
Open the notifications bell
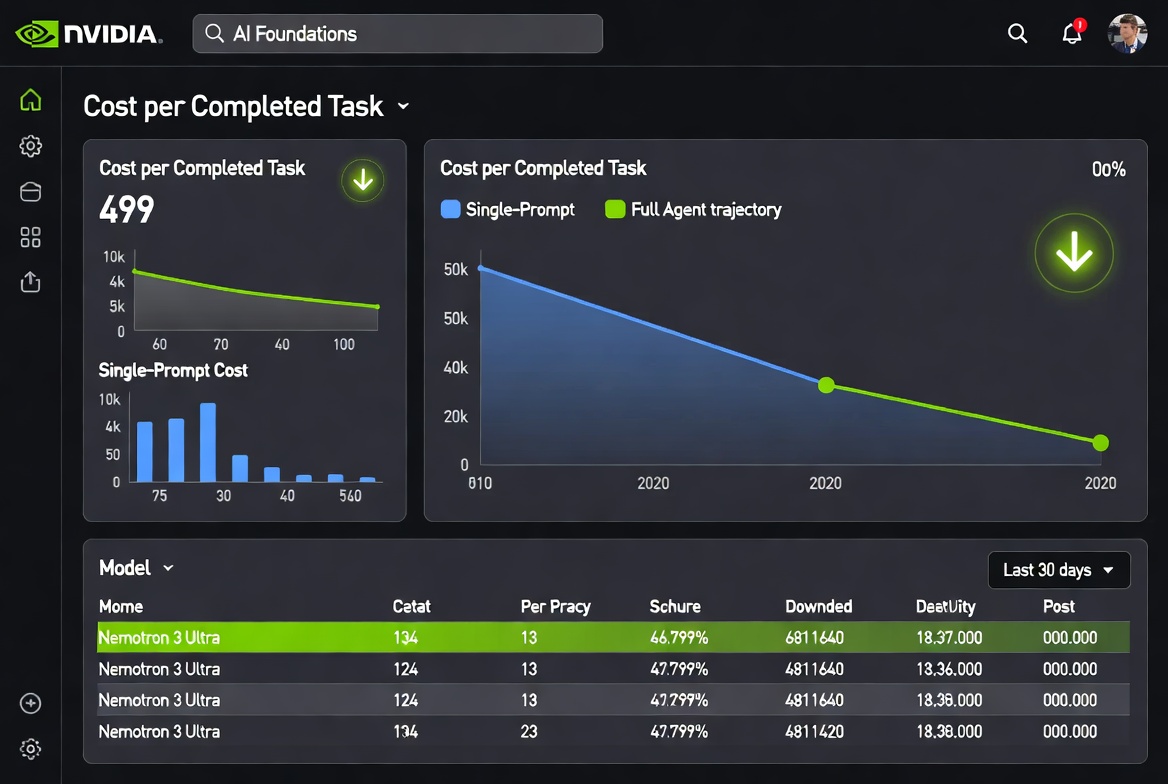[x=1072, y=33]
